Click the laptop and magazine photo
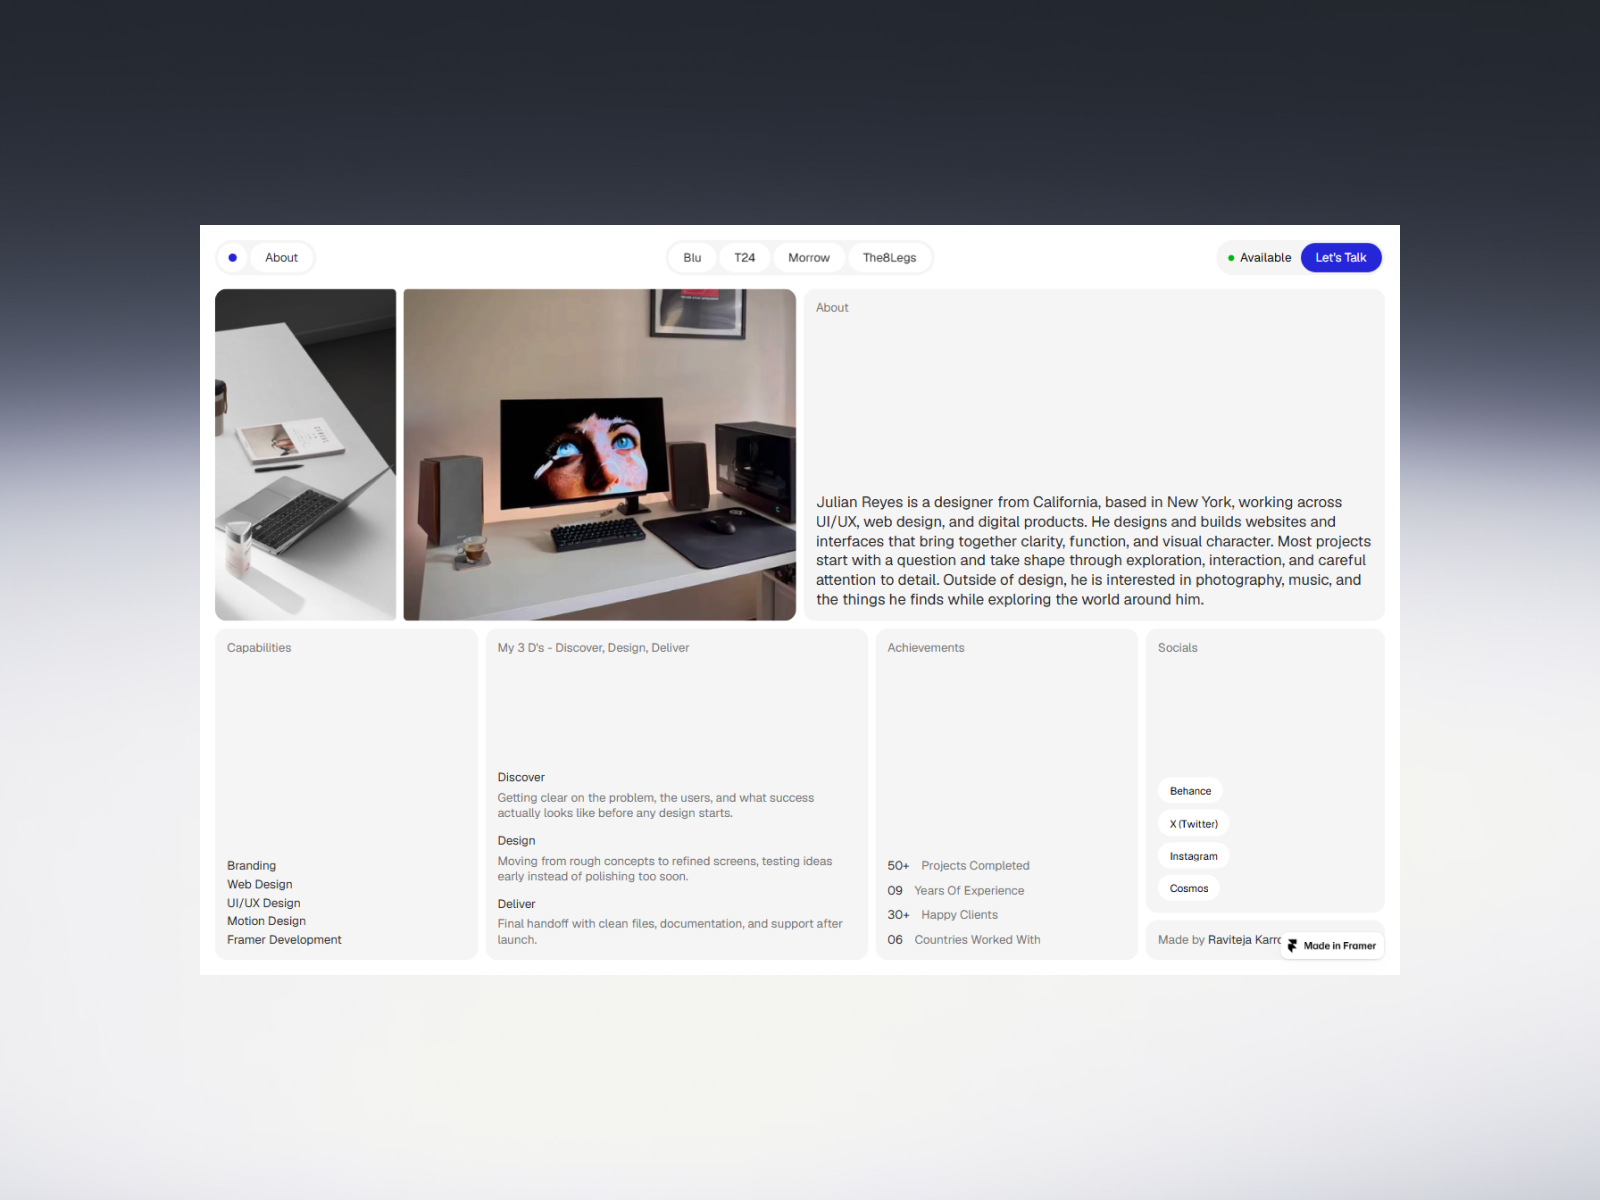The height and width of the screenshot is (1200, 1600). click(x=305, y=455)
